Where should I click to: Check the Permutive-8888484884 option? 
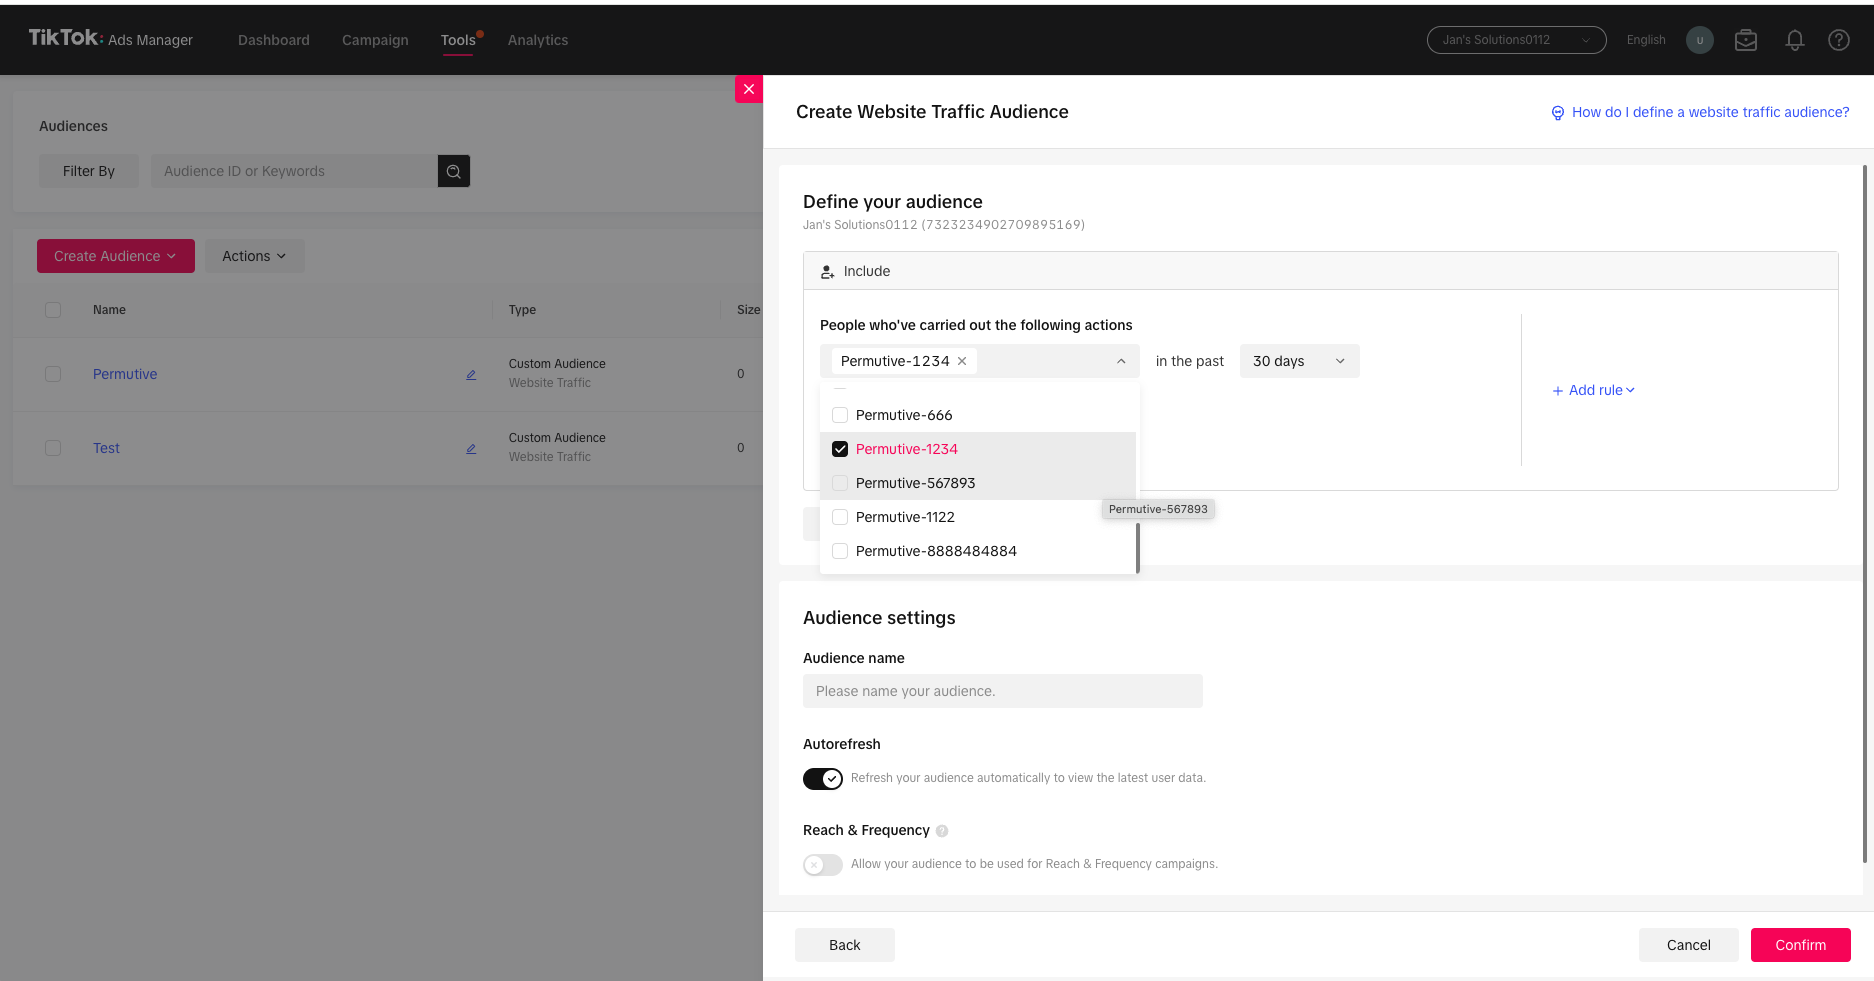click(840, 551)
